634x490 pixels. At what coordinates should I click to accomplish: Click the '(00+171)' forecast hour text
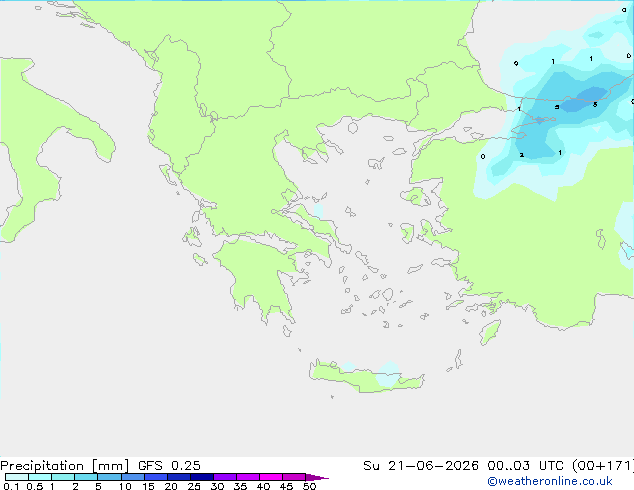tap(603, 466)
